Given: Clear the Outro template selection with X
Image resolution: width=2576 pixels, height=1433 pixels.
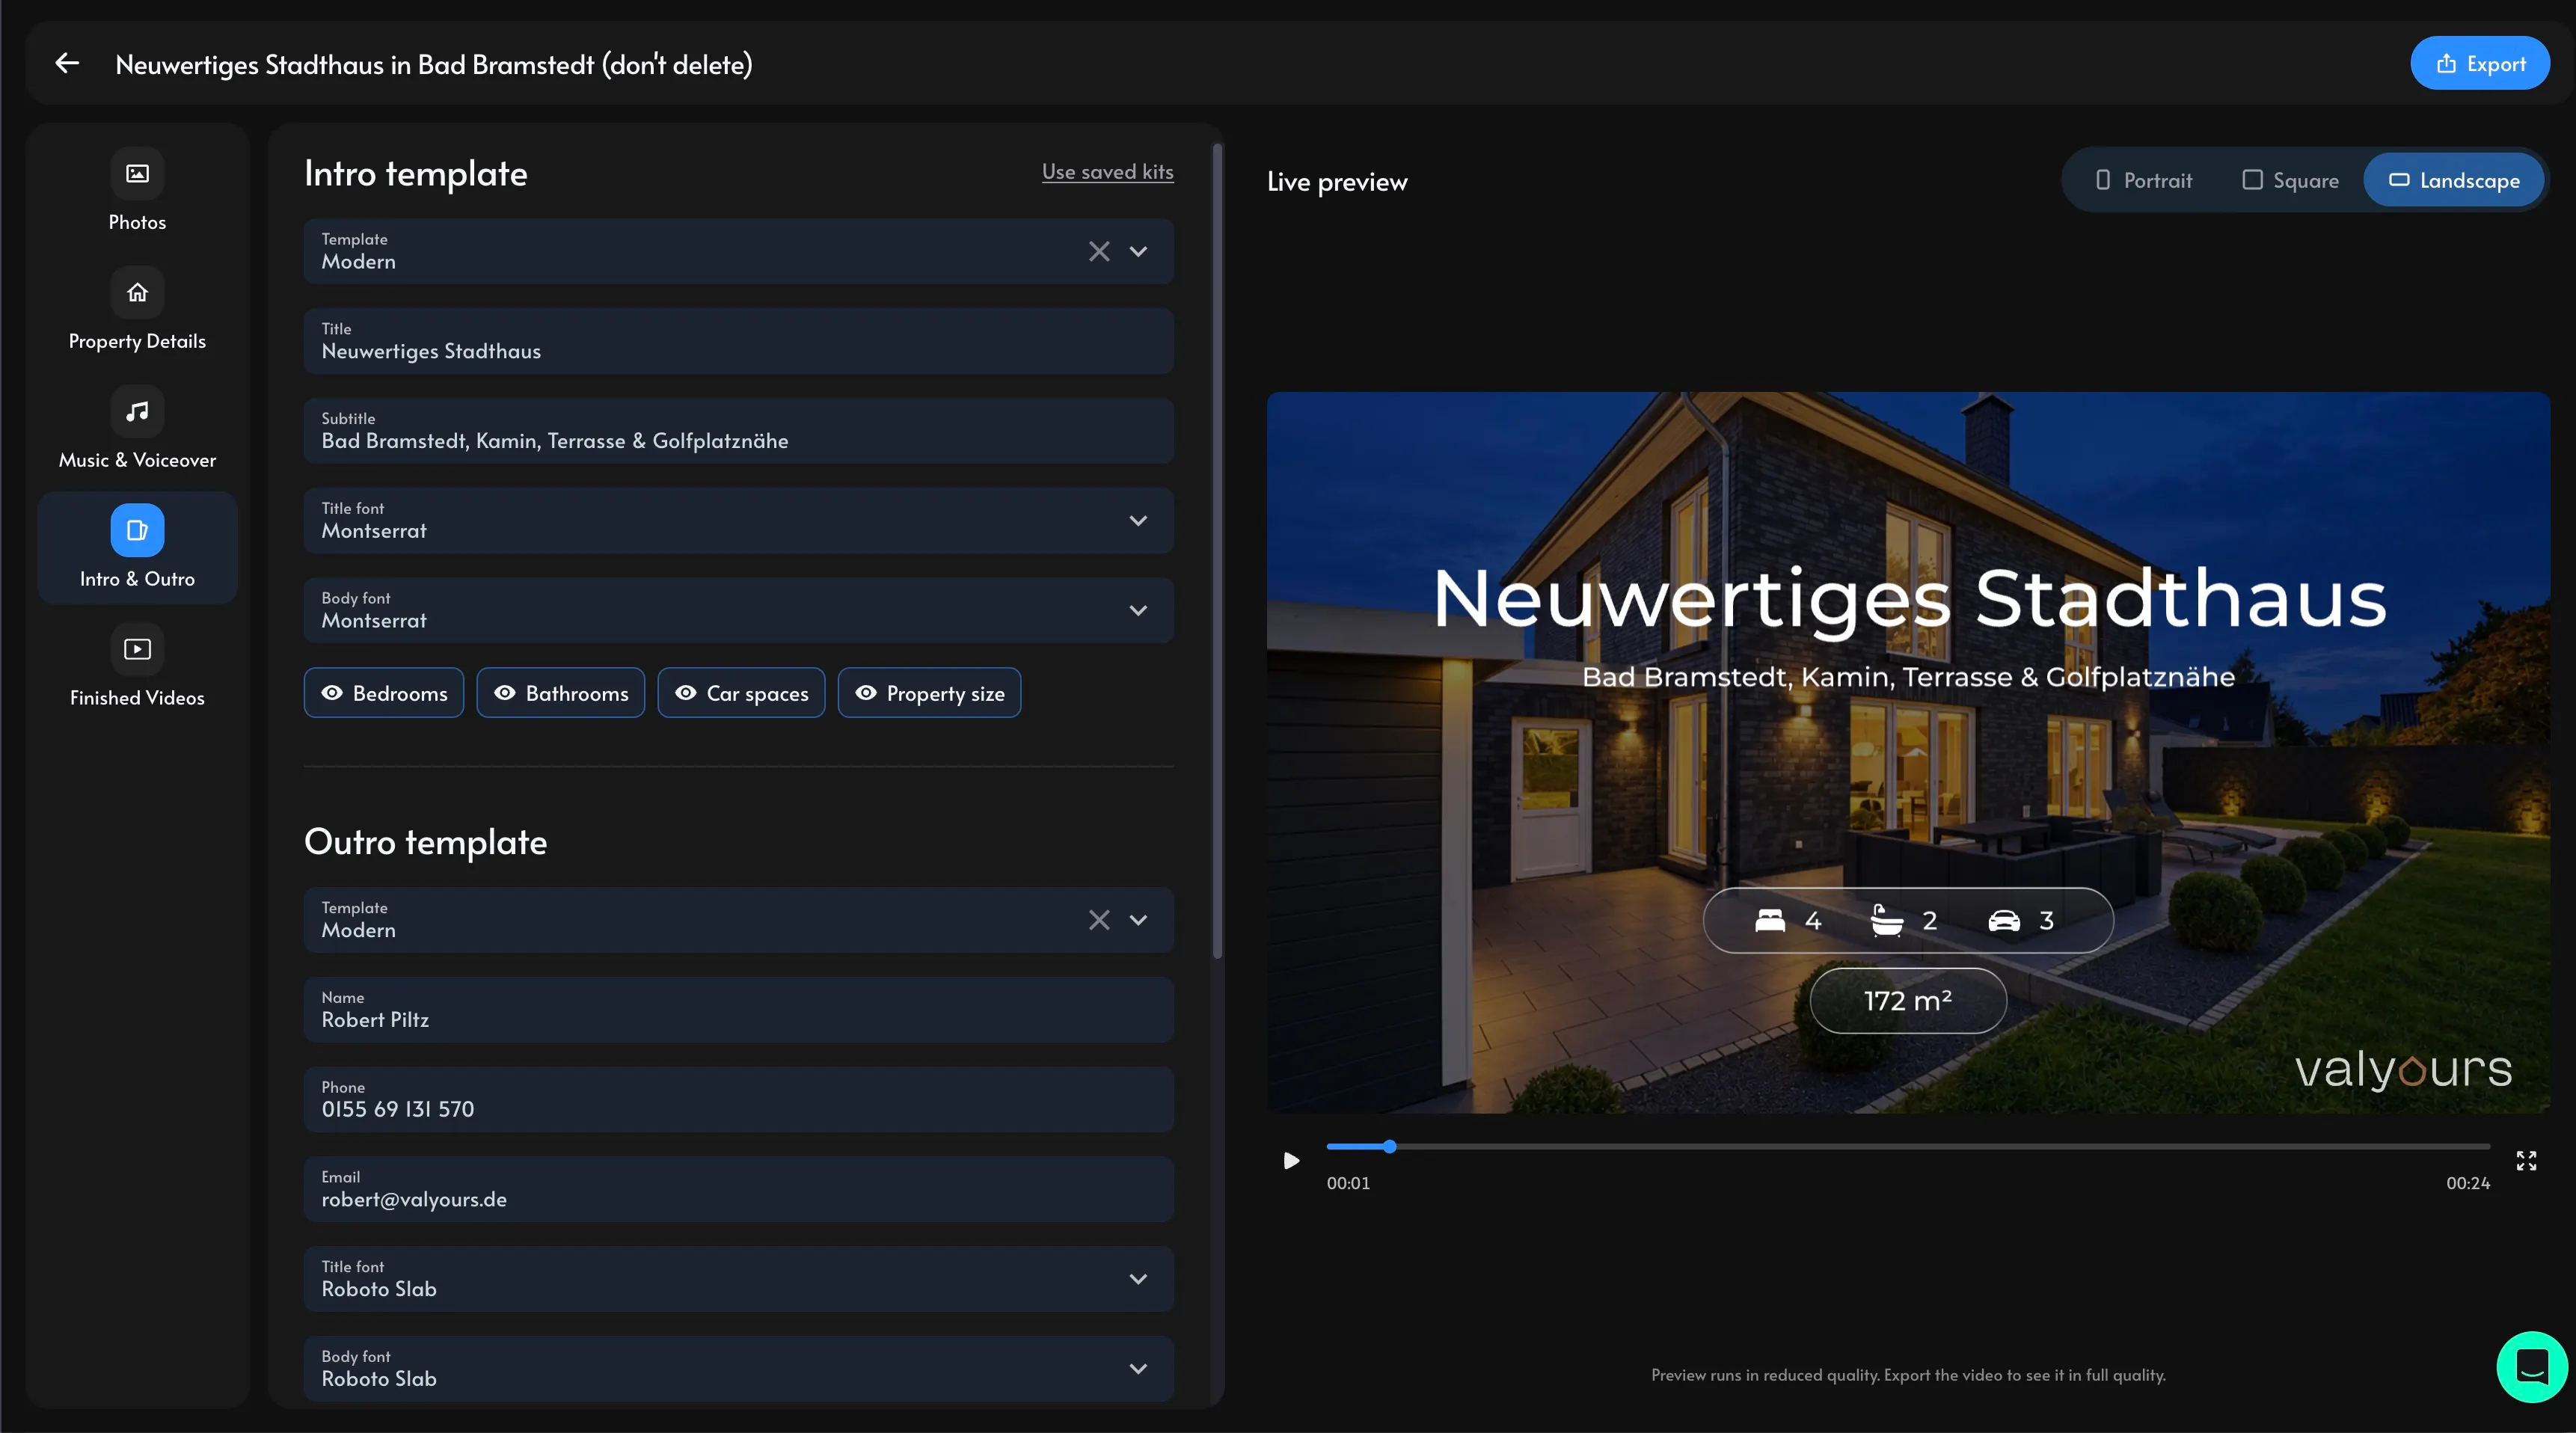Looking at the screenshot, I should [1099, 920].
